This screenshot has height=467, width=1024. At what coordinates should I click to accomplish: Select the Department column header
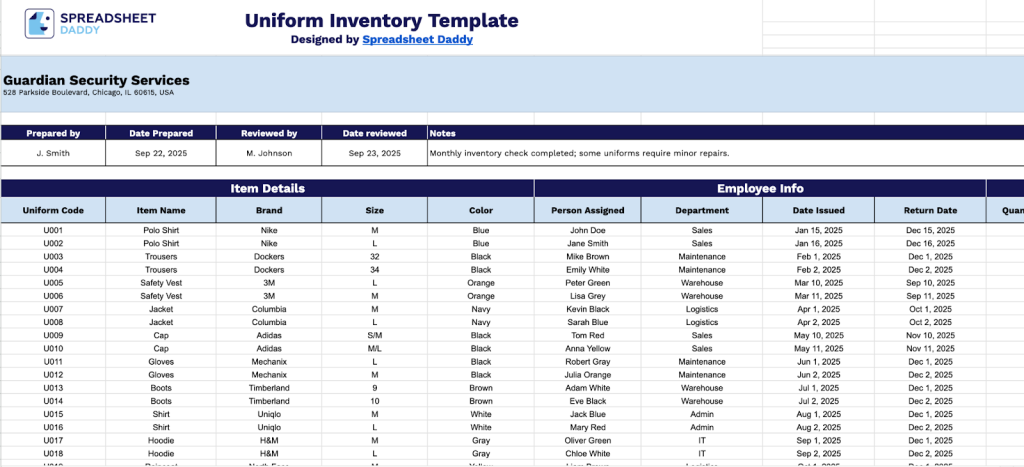[x=701, y=210]
